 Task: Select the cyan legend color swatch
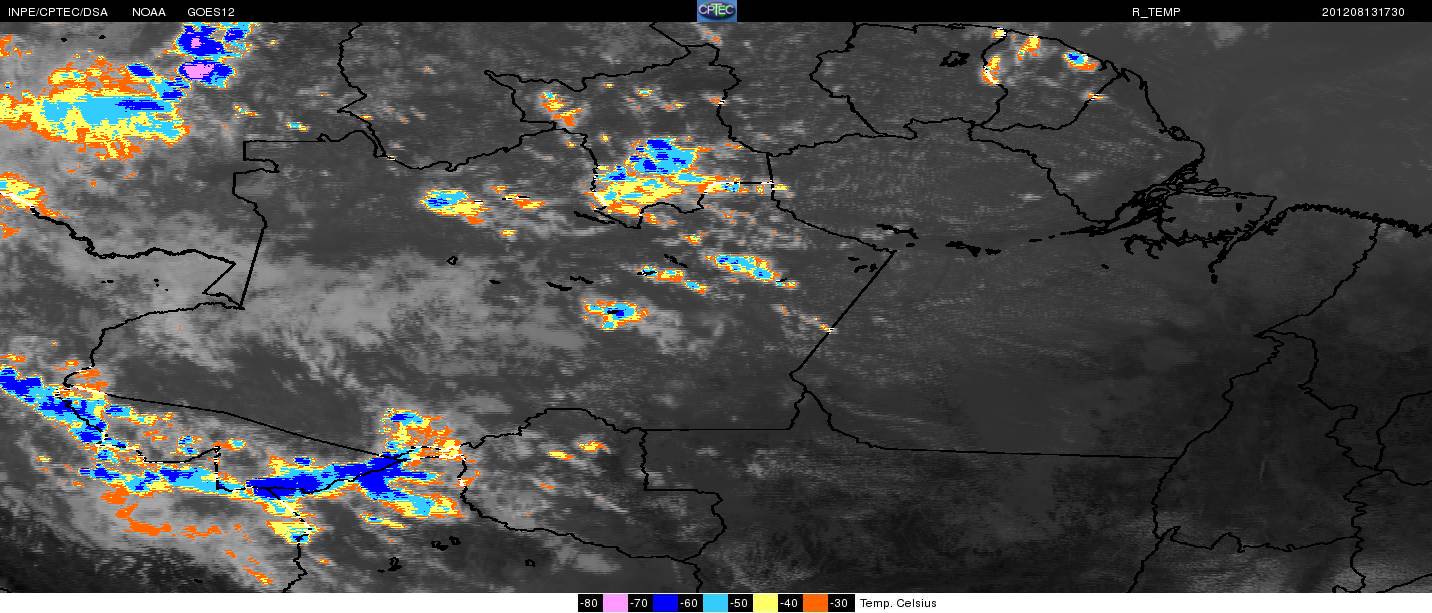(x=715, y=603)
